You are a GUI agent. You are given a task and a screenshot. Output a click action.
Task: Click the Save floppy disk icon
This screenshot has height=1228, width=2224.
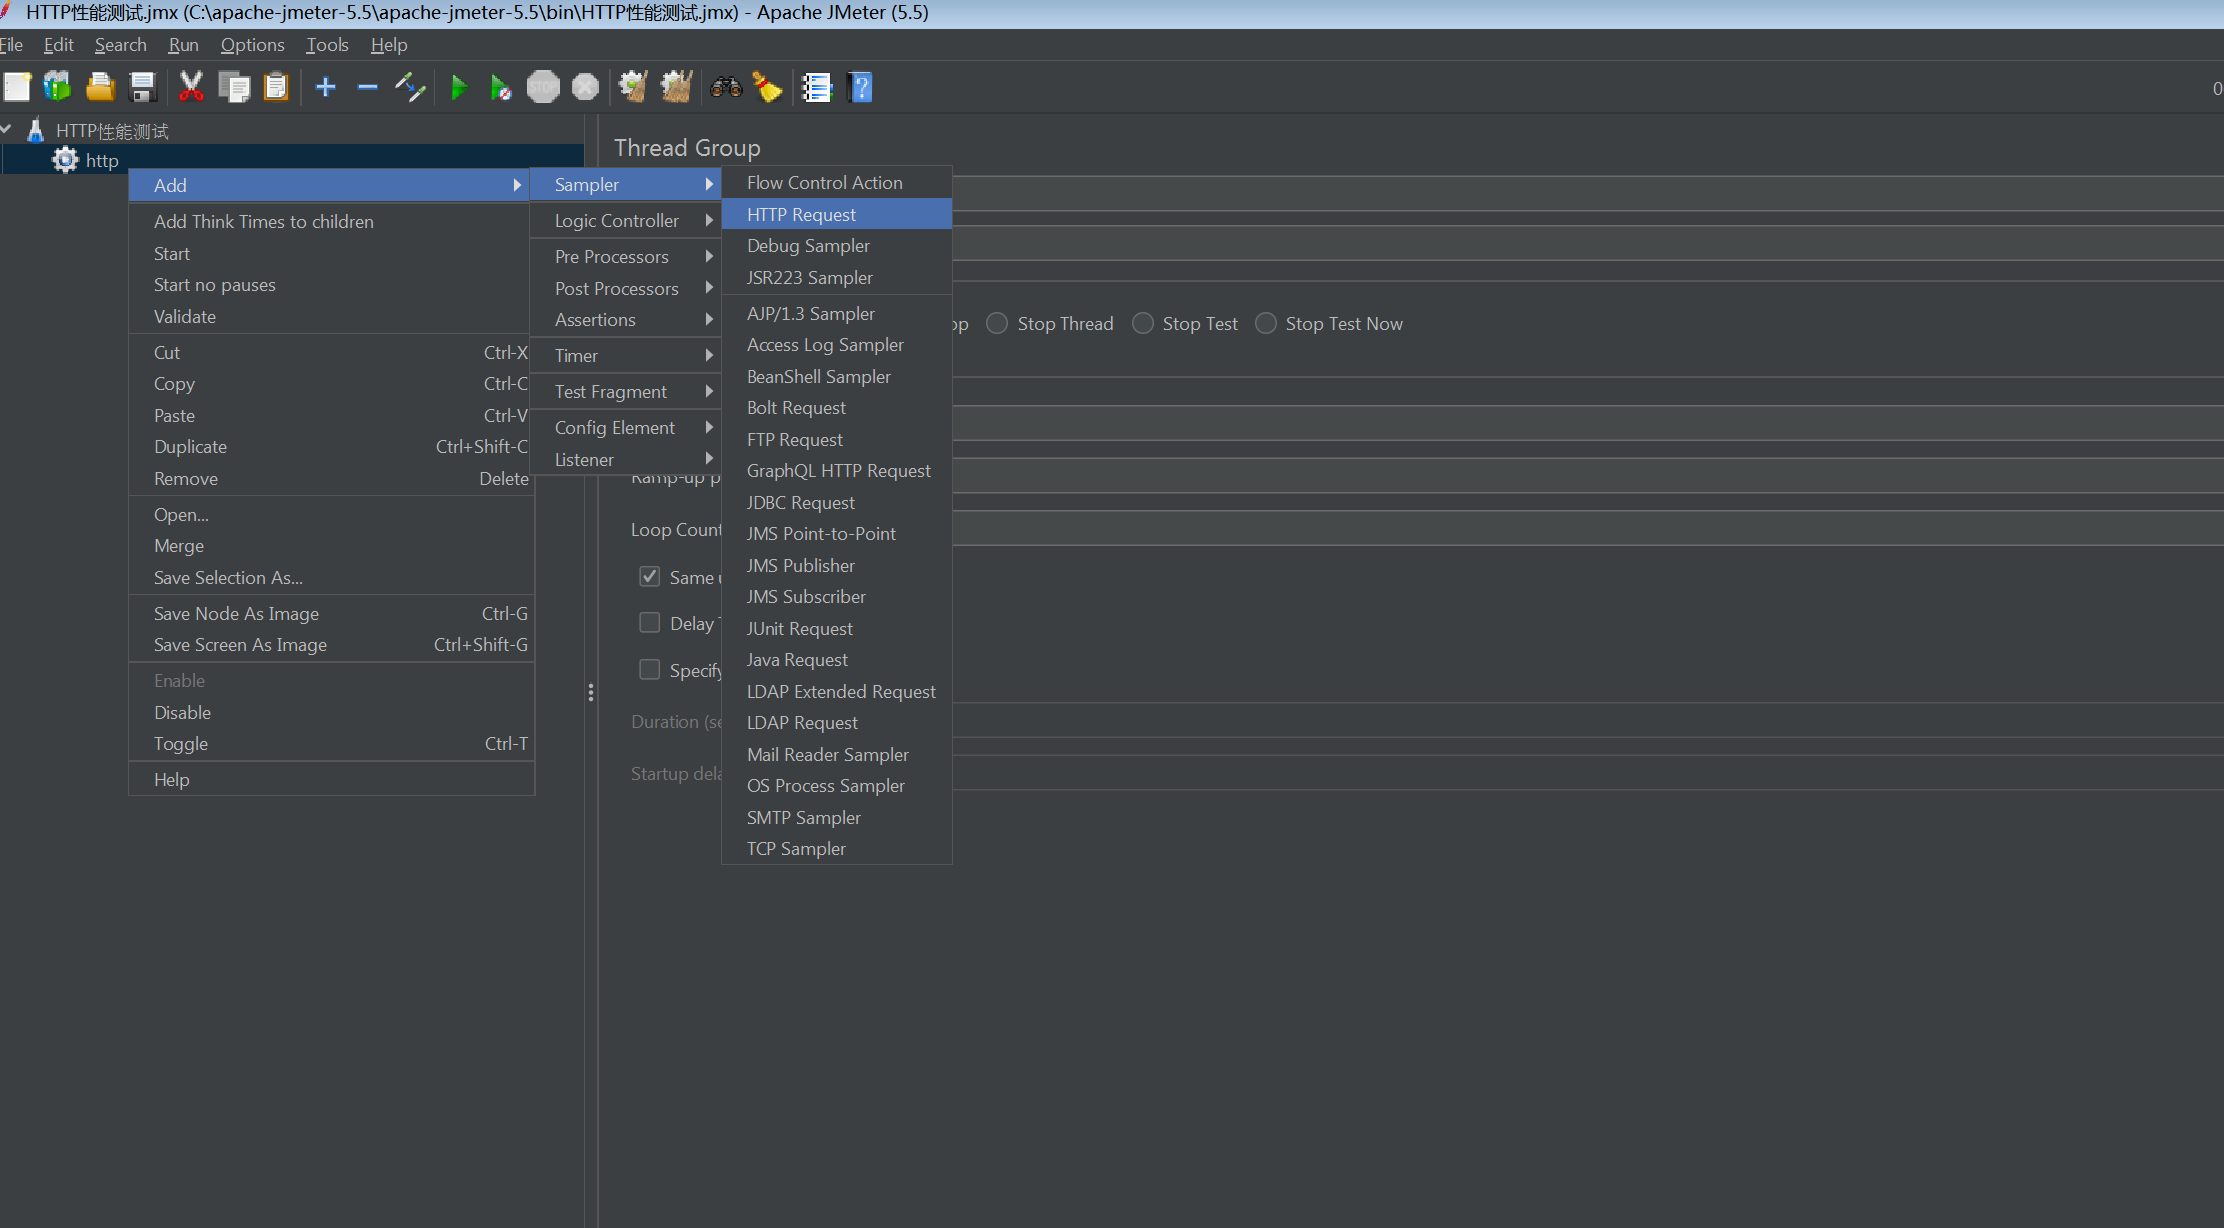tap(143, 87)
